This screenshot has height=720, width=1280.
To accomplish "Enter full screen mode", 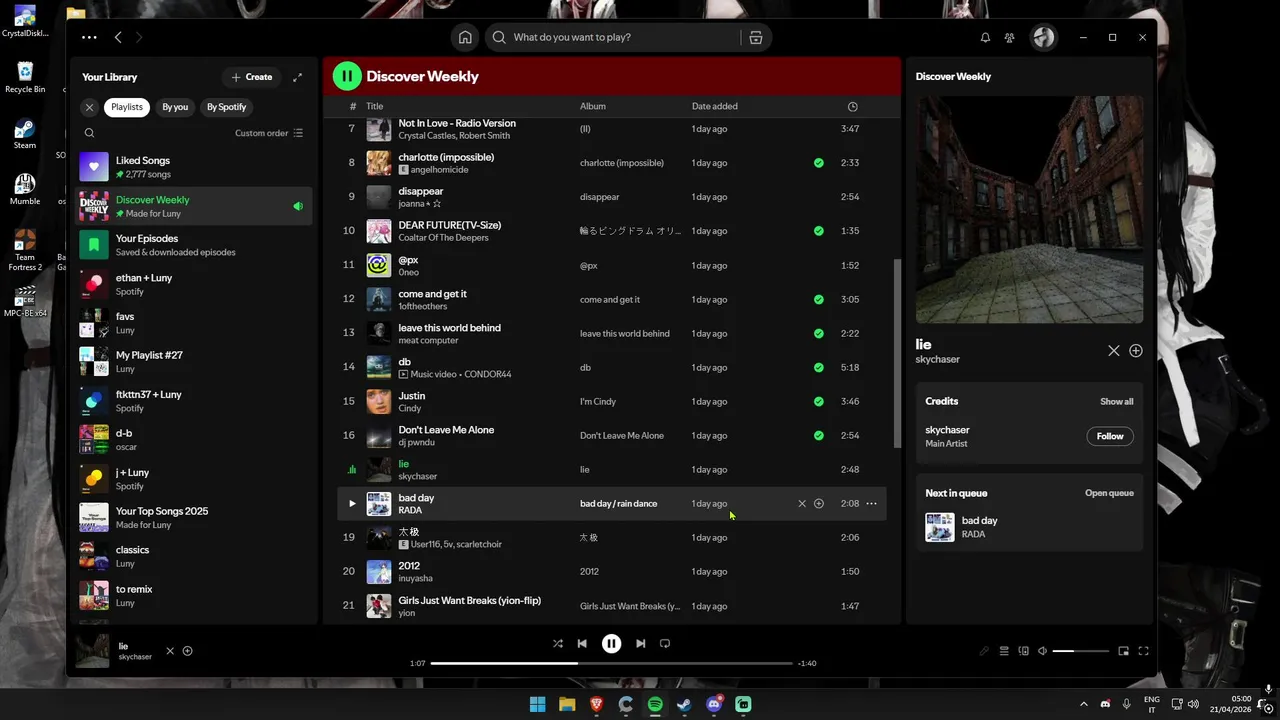I will pyautogui.click(x=1144, y=651).
